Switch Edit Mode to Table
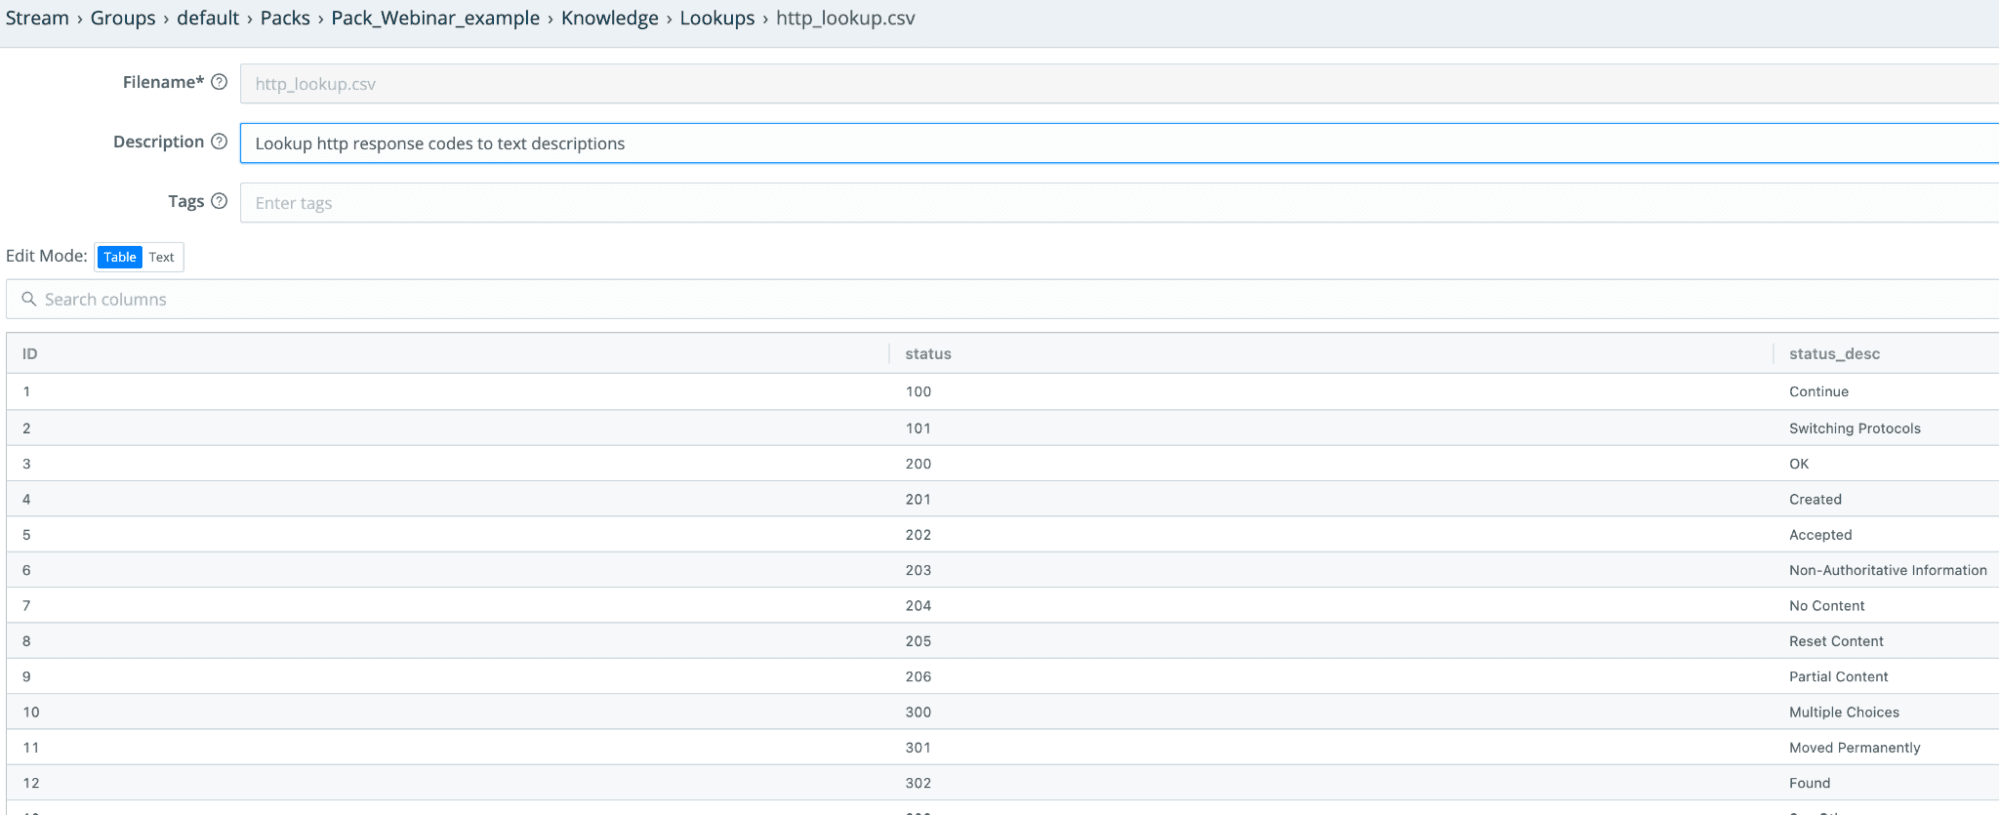Viewport: 1999px width, 816px height. coord(120,257)
